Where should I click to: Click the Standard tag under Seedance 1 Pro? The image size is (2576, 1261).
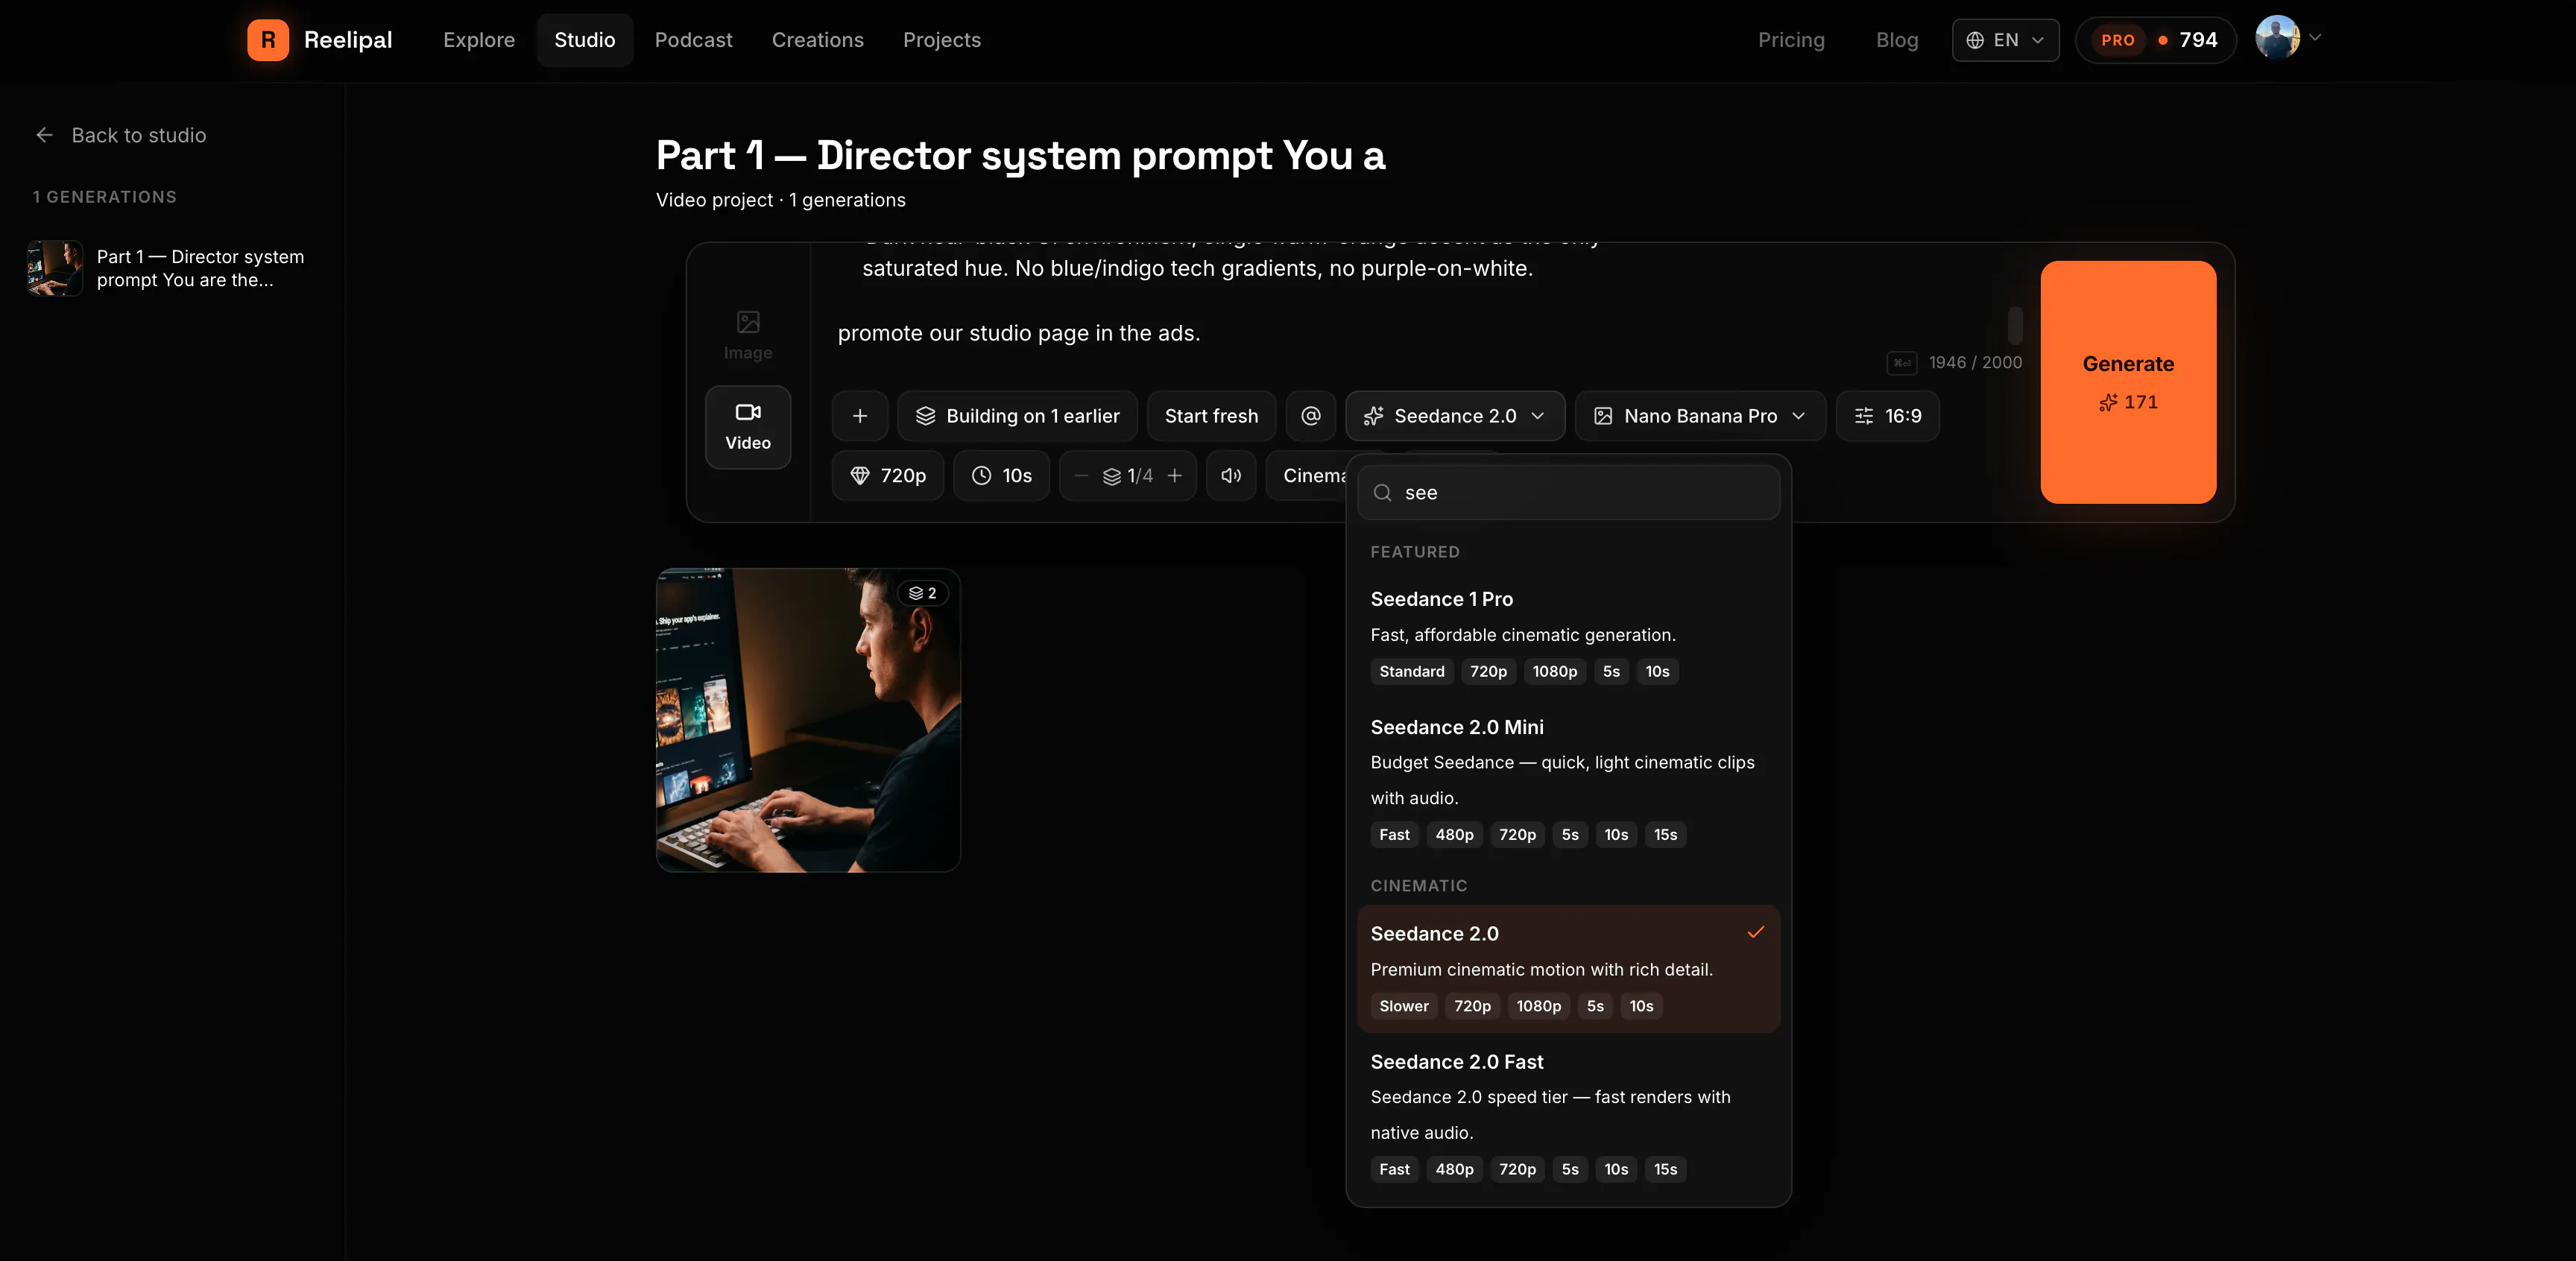[1411, 672]
